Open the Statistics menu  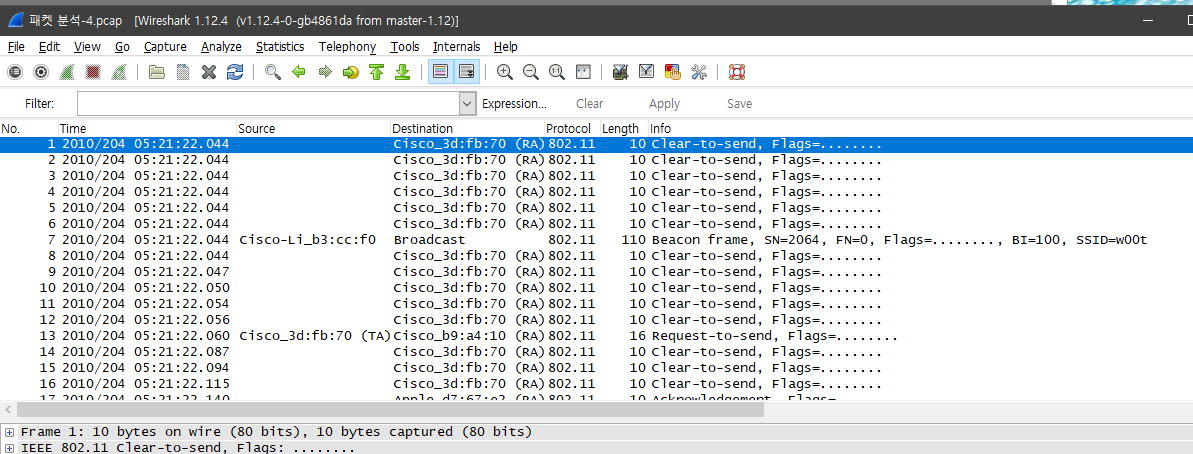point(280,47)
